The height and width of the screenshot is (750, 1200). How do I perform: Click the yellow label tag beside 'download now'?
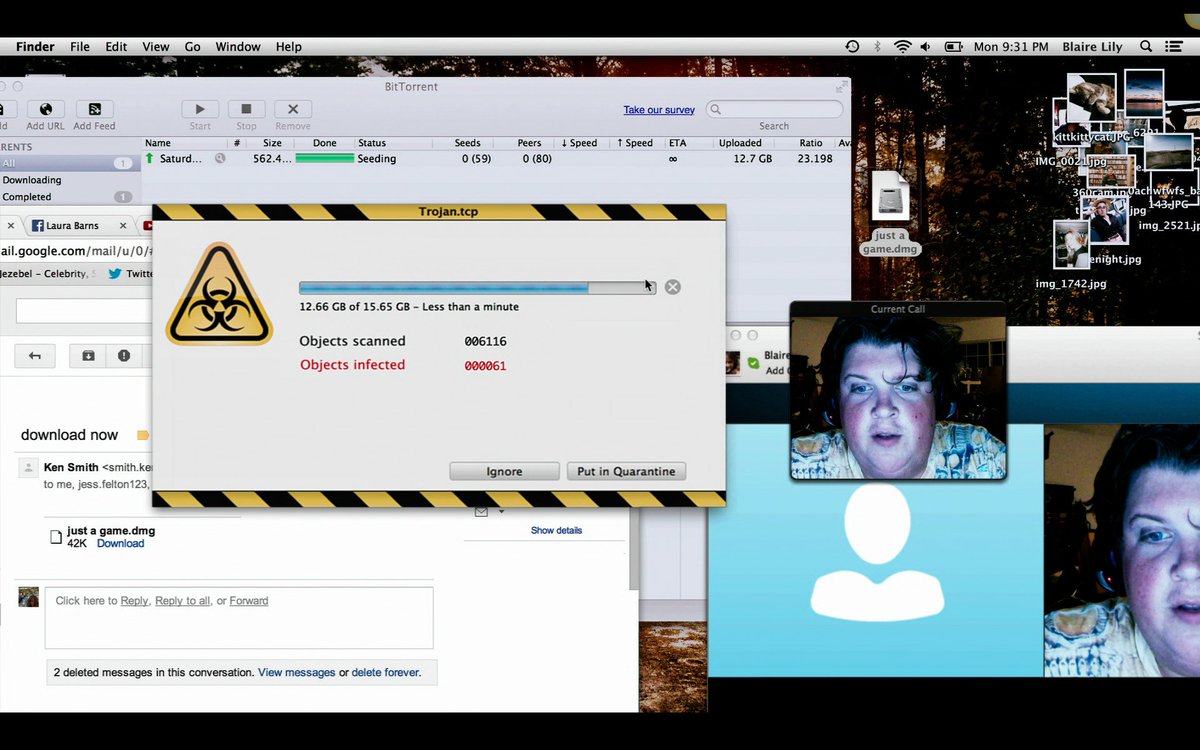pos(143,435)
